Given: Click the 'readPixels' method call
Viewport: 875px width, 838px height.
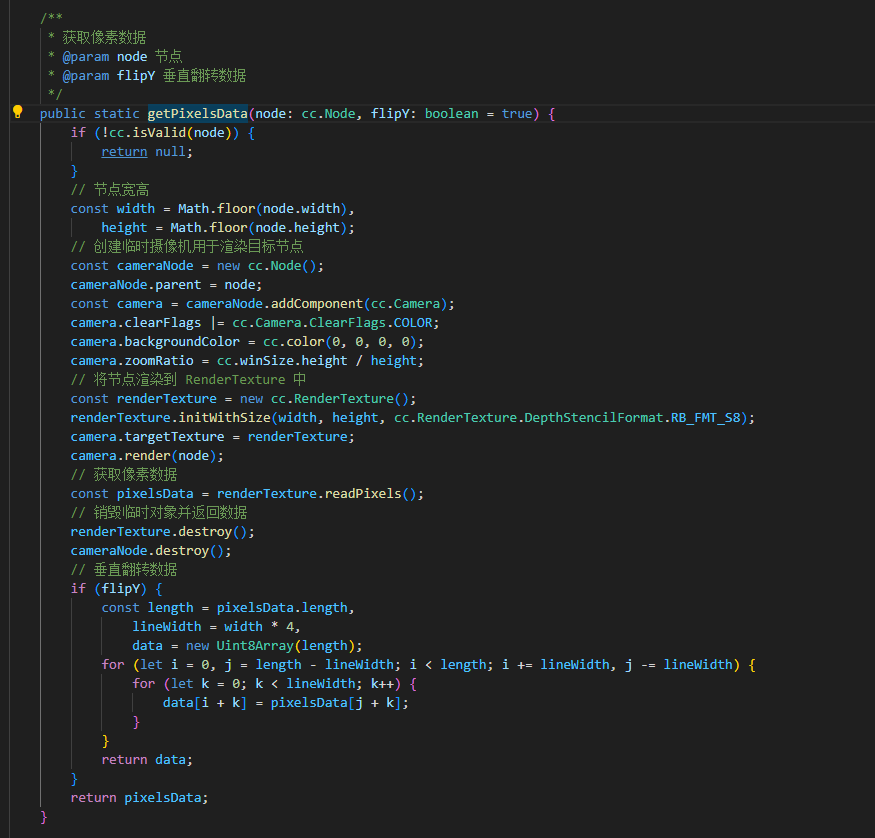Looking at the screenshot, I should point(363,493).
